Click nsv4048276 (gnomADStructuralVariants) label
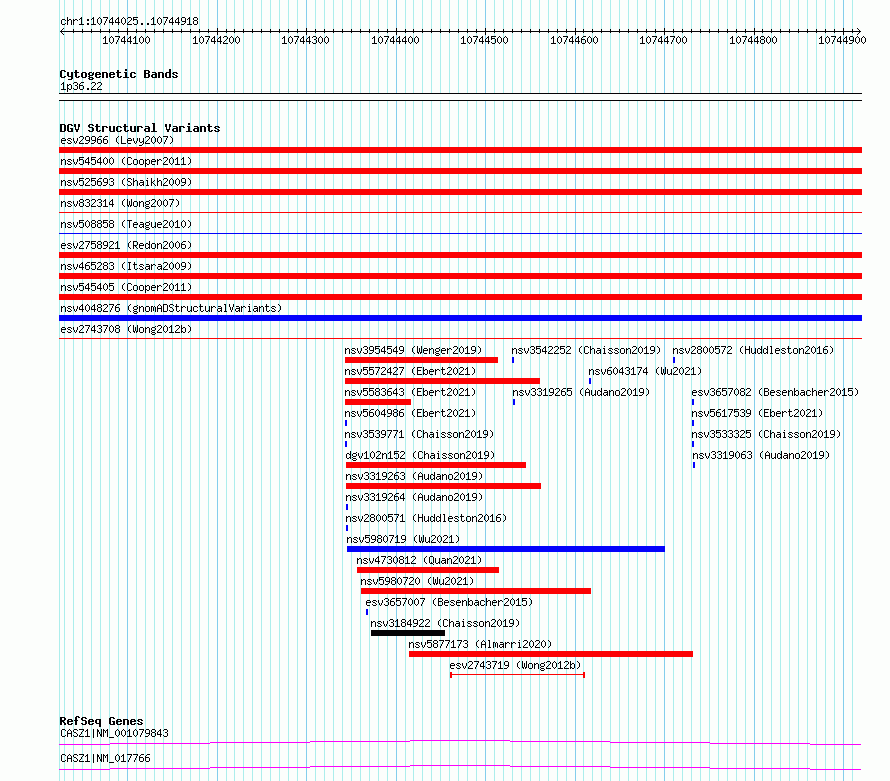Viewport: 890px width, 781px height. (x=171, y=308)
